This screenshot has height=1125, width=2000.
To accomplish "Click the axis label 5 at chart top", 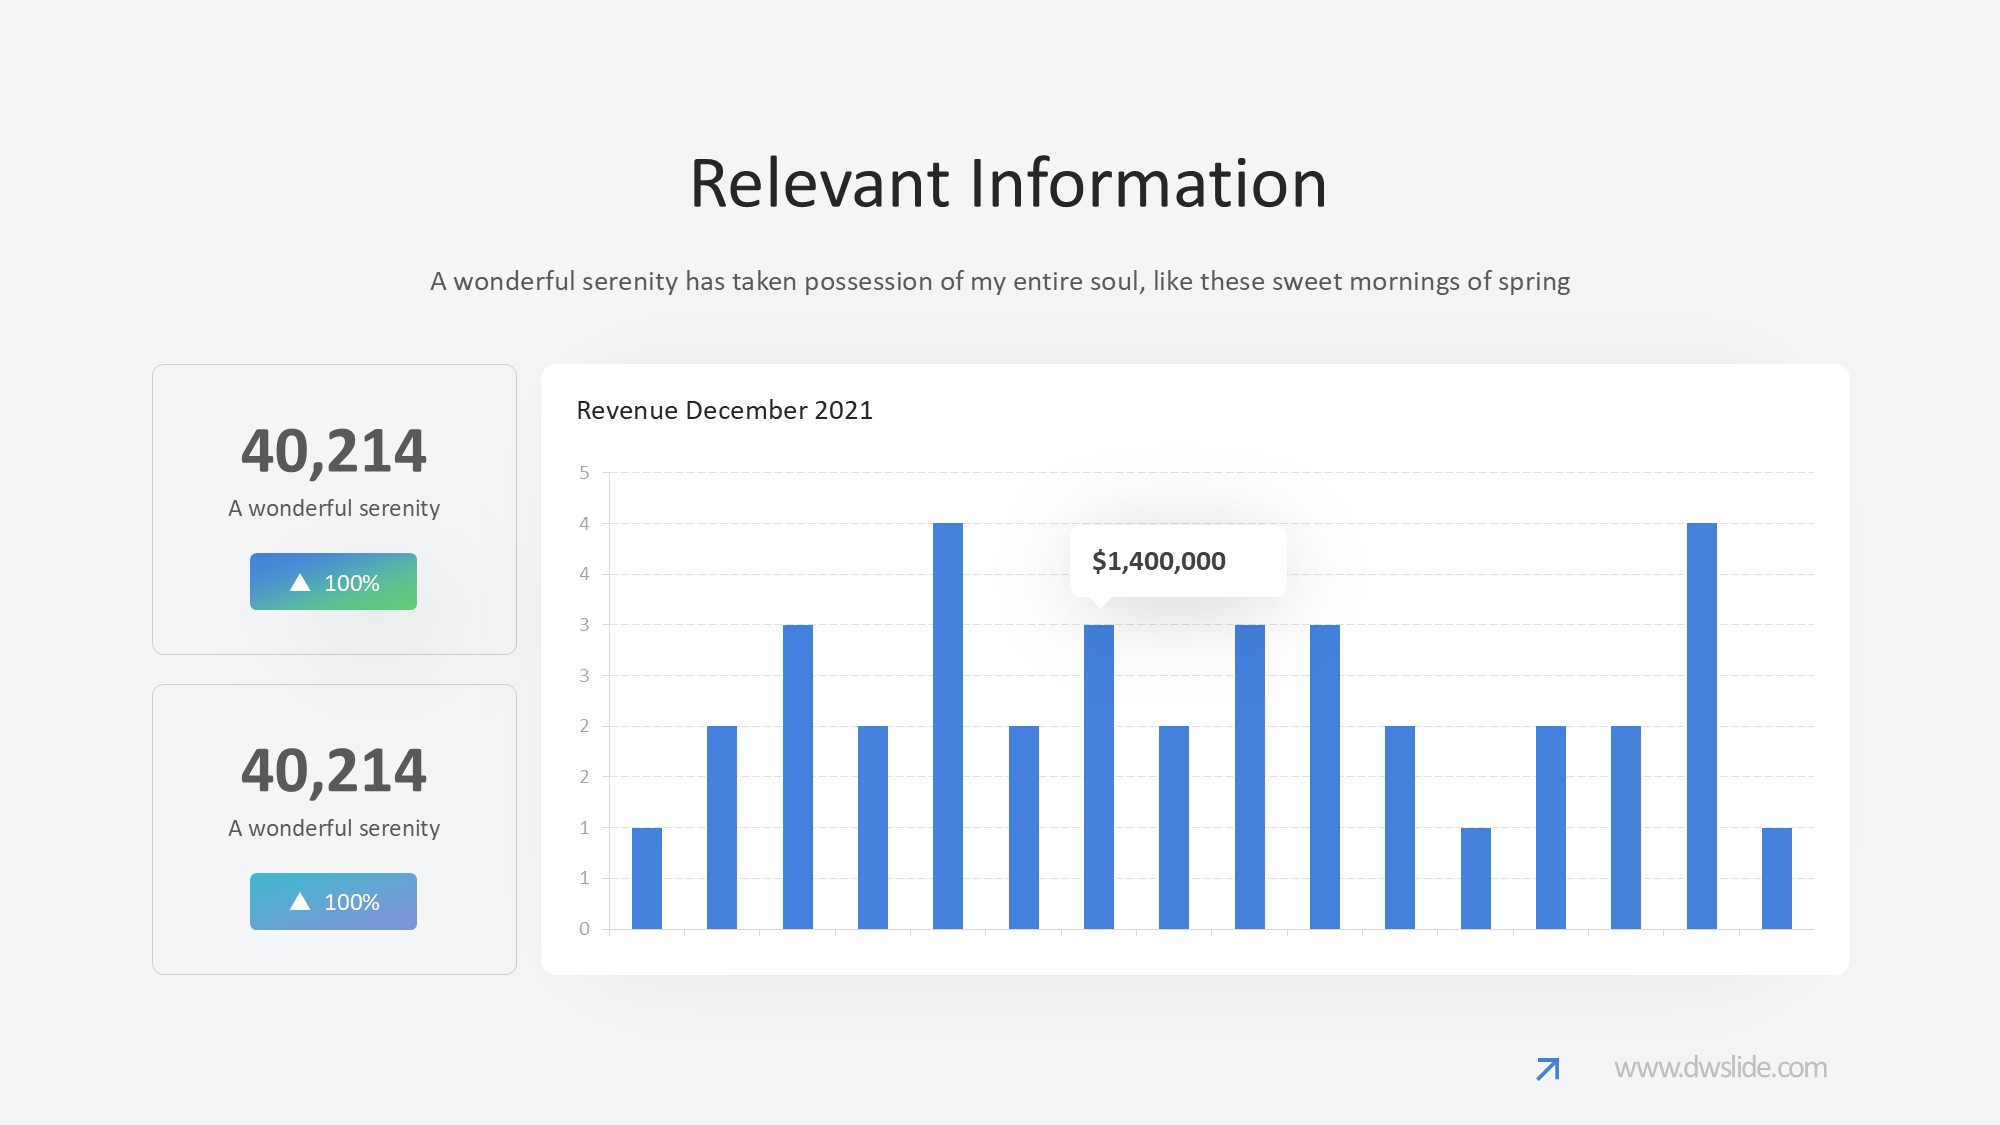I will [584, 472].
